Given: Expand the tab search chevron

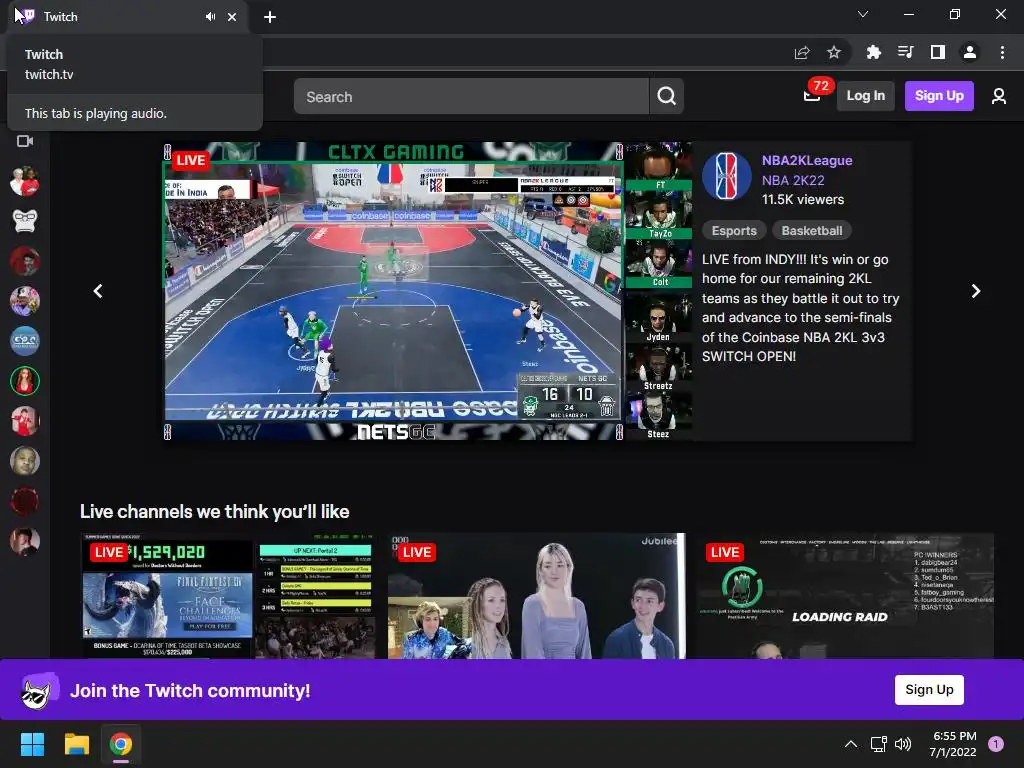Looking at the screenshot, I should (863, 14).
